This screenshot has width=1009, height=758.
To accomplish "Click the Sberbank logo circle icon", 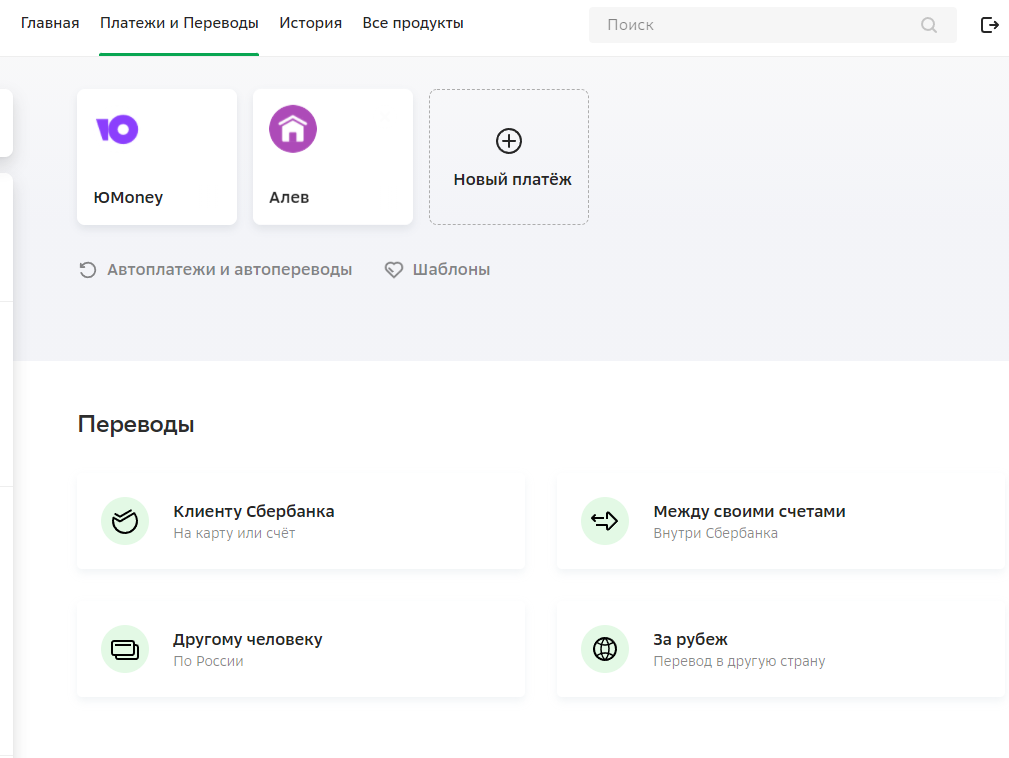I will 125,521.
